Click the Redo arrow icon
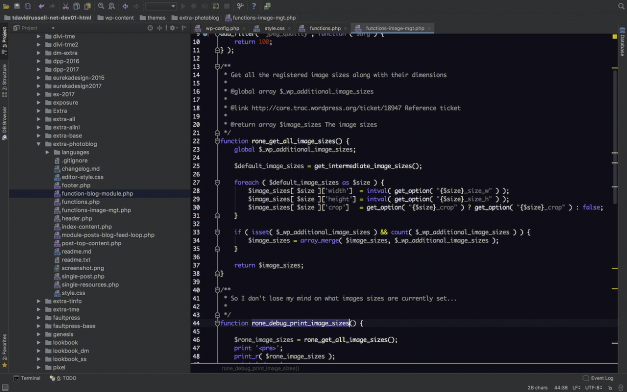The image size is (627, 392). click(52, 6)
